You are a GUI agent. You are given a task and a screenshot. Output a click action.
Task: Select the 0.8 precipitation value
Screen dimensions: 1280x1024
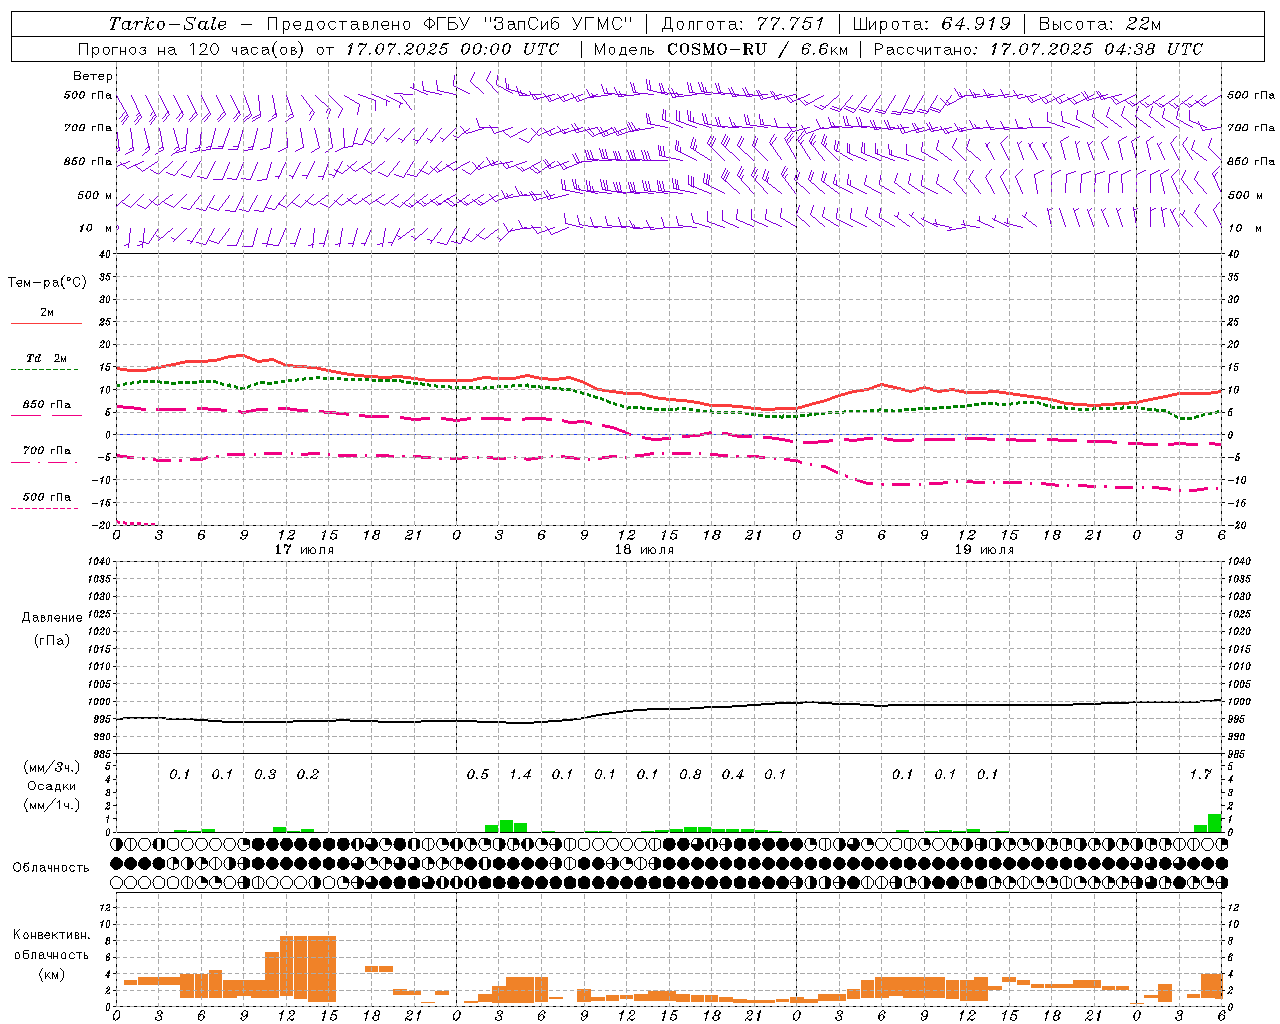(690, 775)
